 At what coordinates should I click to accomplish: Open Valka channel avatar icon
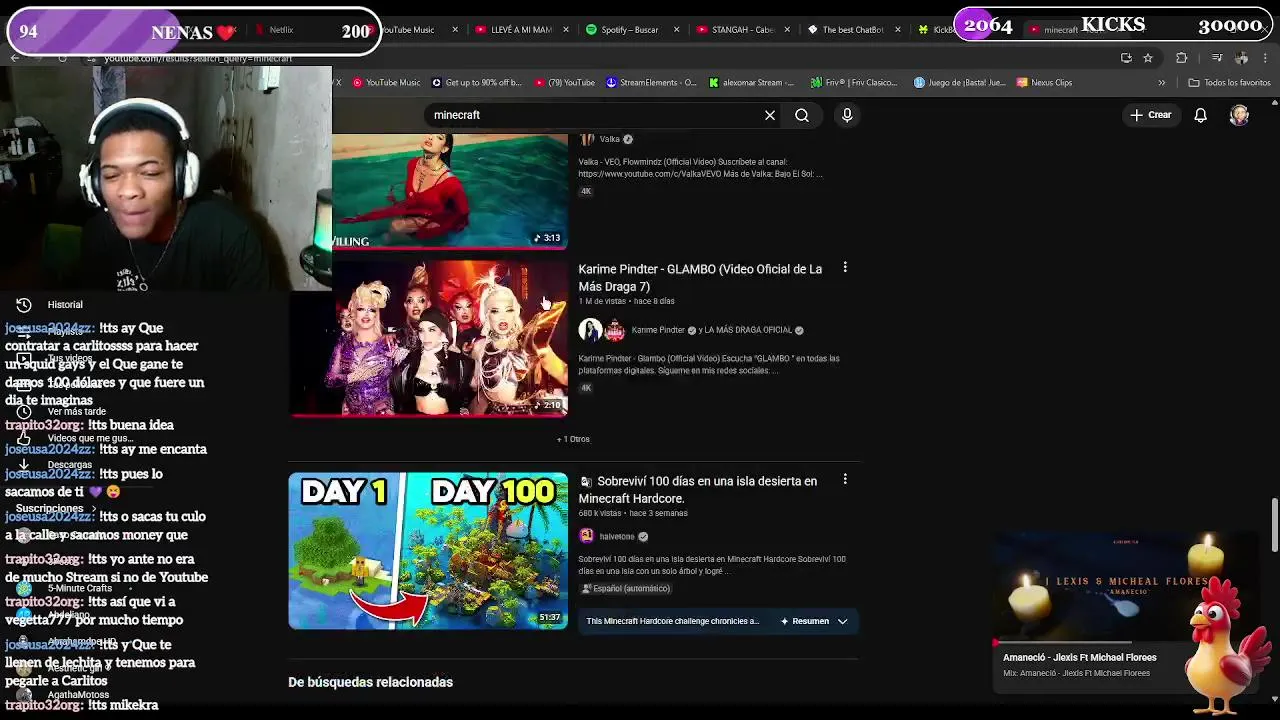click(587, 139)
